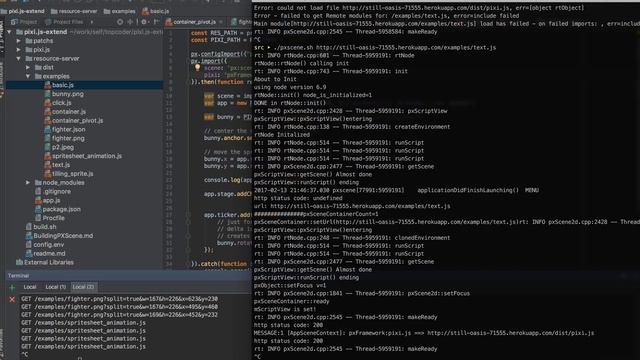The image size is (640, 360).
Task: Click the console.log line in editor
Action: 228,180
